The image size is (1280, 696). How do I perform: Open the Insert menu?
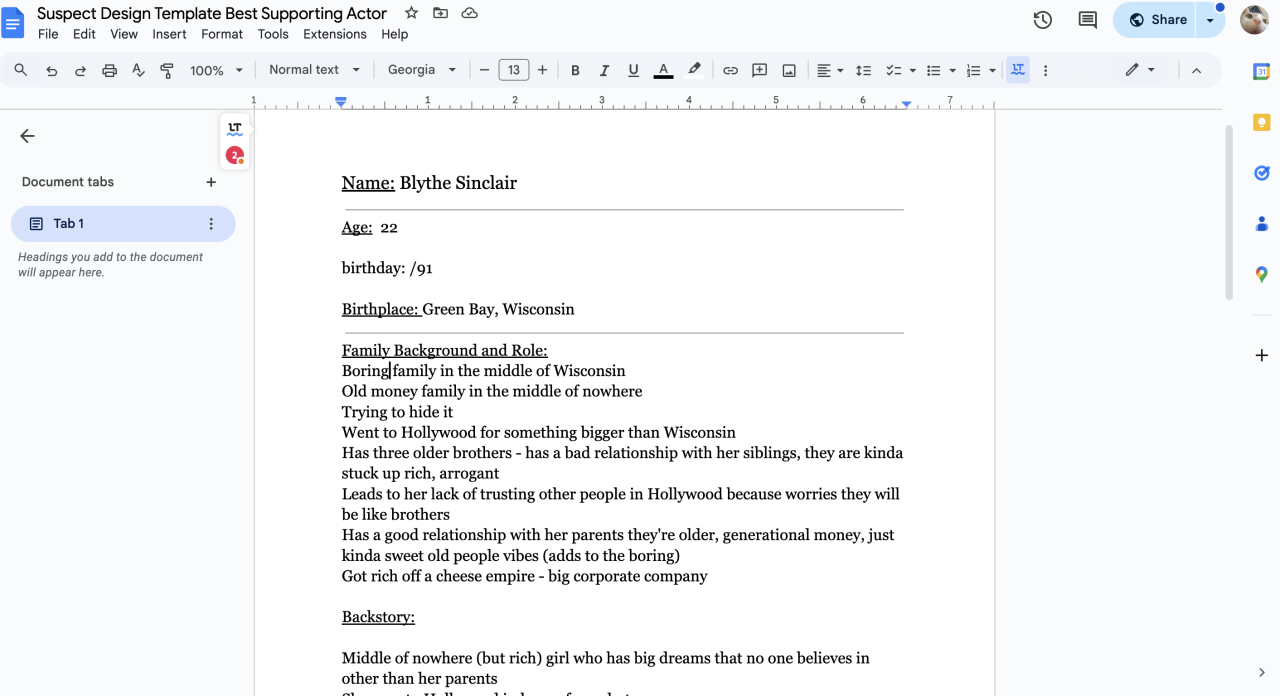tap(169, 34)
